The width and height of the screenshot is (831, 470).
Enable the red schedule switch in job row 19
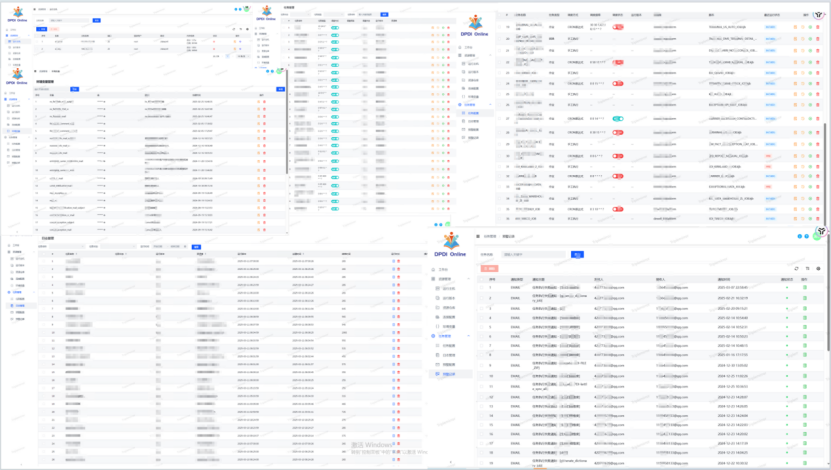tap(617, 27)
